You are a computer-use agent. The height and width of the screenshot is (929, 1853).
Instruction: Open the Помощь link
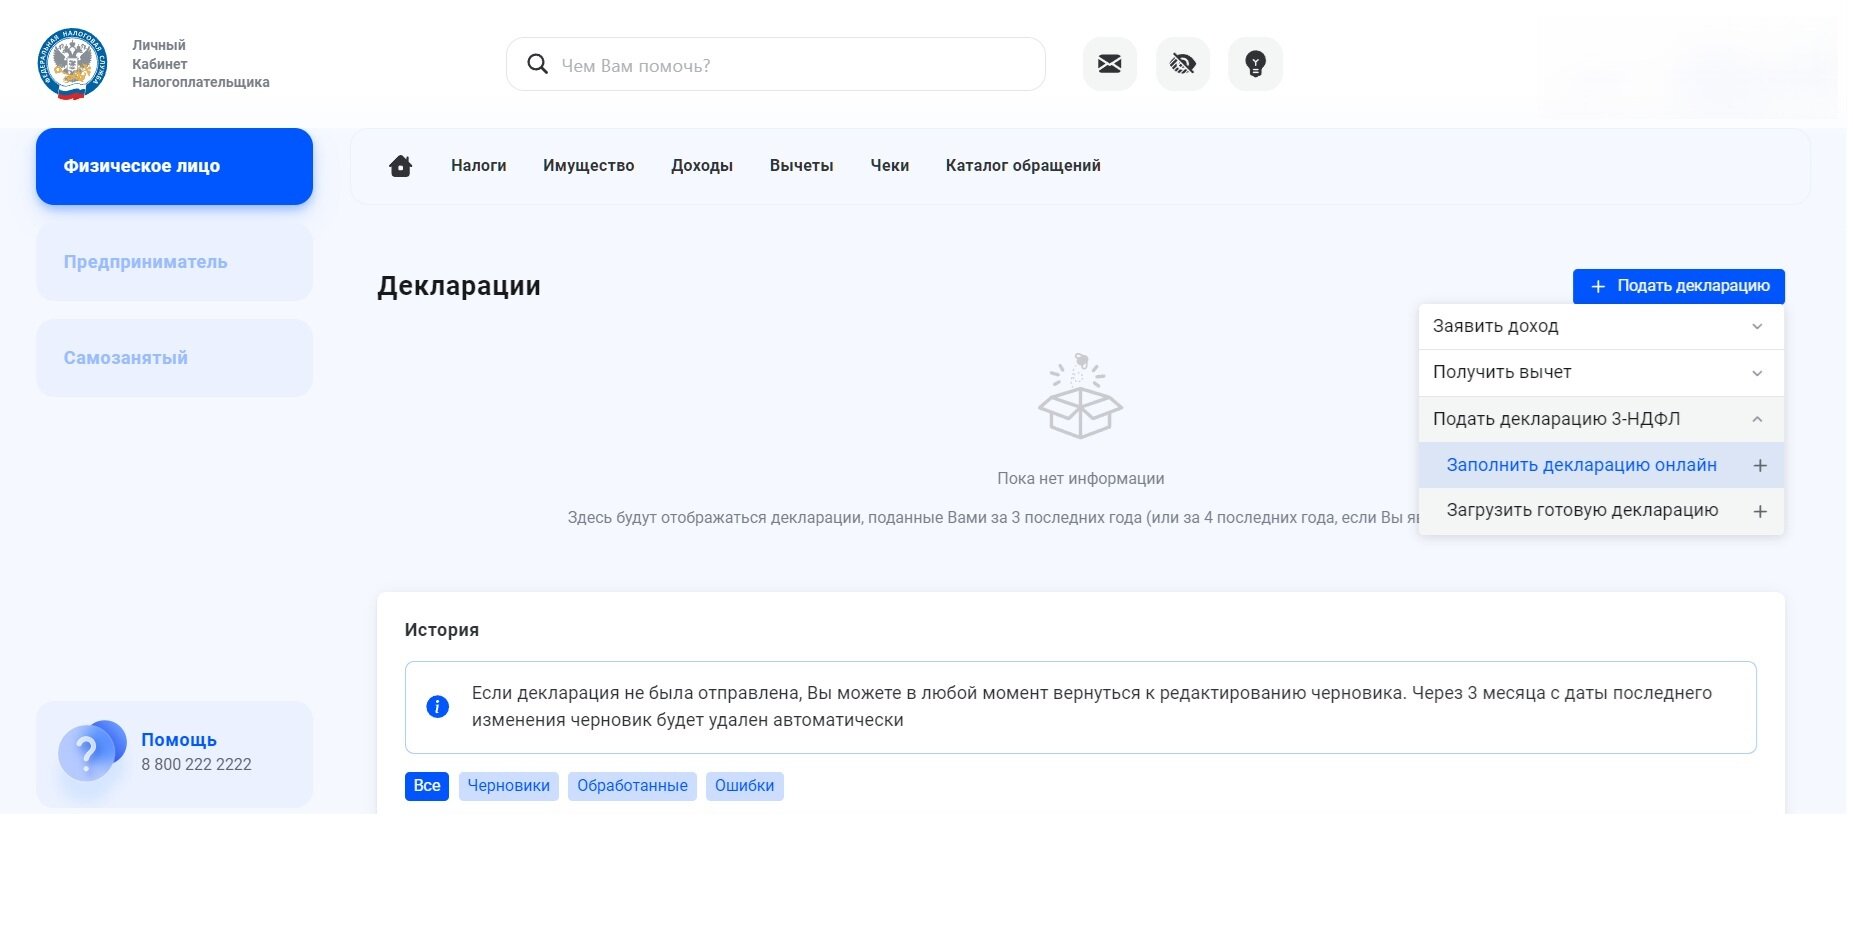pos(179,740)
